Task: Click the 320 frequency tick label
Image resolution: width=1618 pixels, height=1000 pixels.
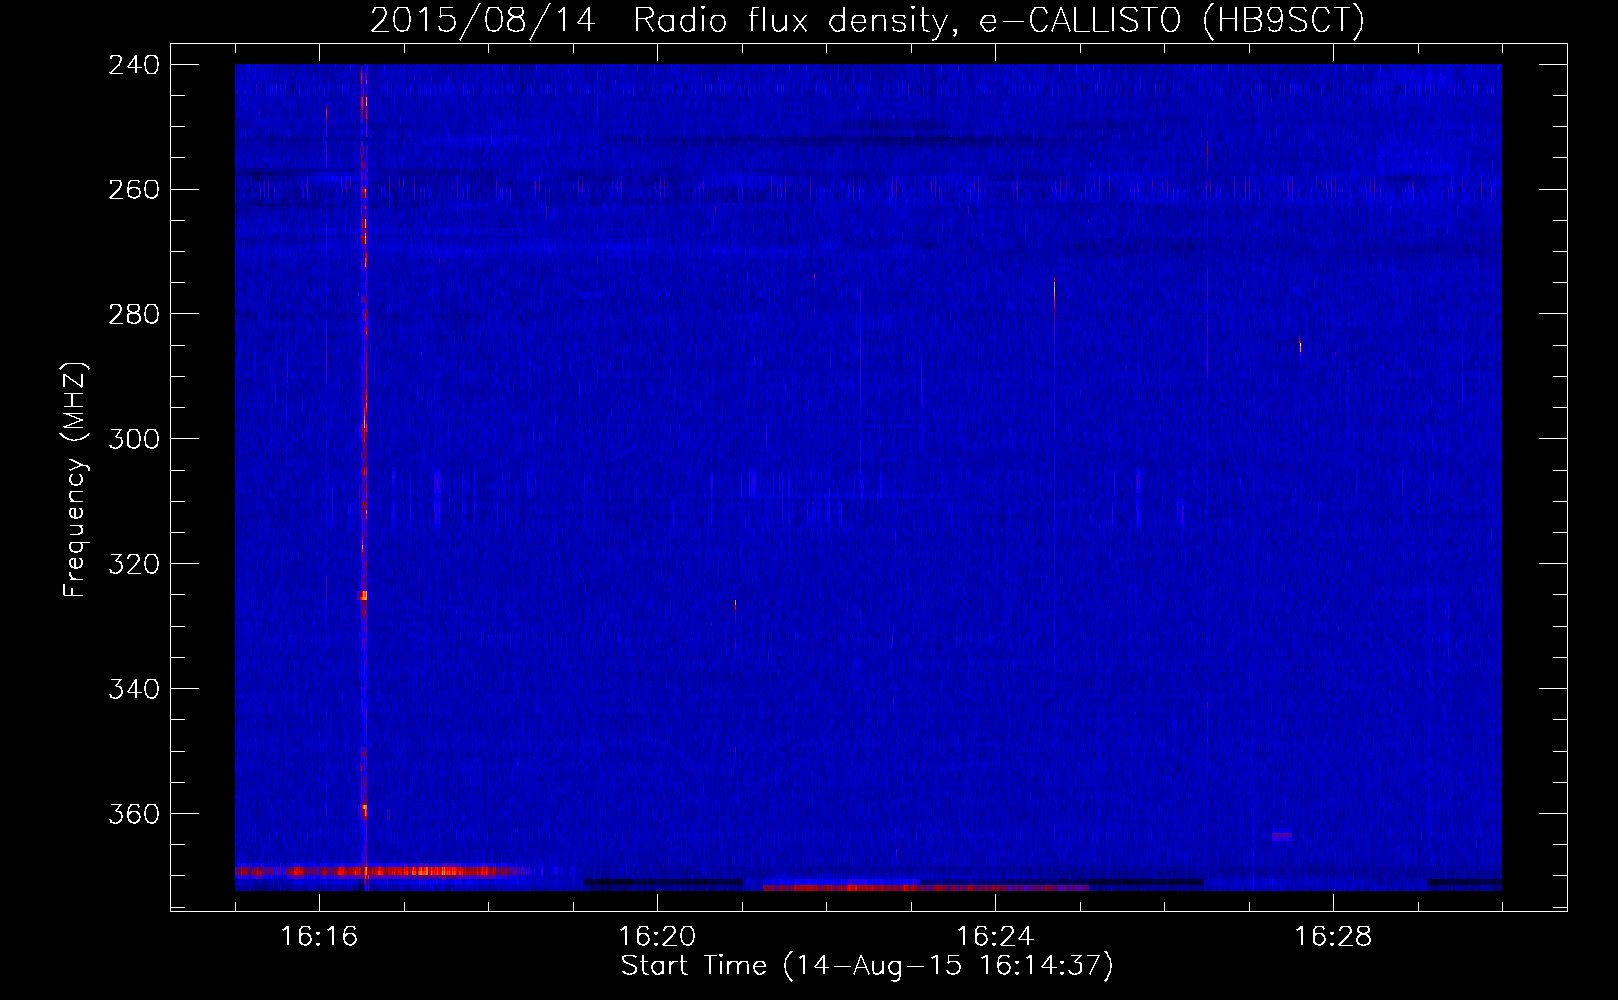Action: (x=134, y=565)
